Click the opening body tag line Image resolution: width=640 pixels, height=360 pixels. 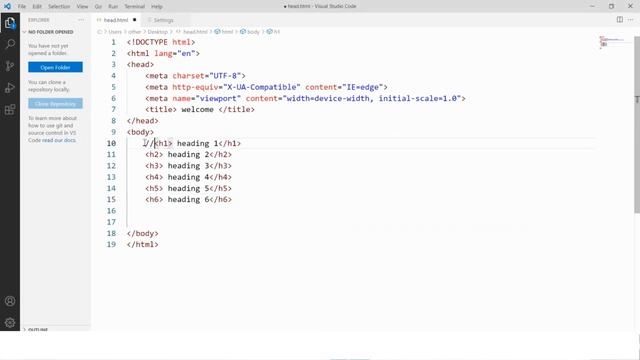pos(140,132)
